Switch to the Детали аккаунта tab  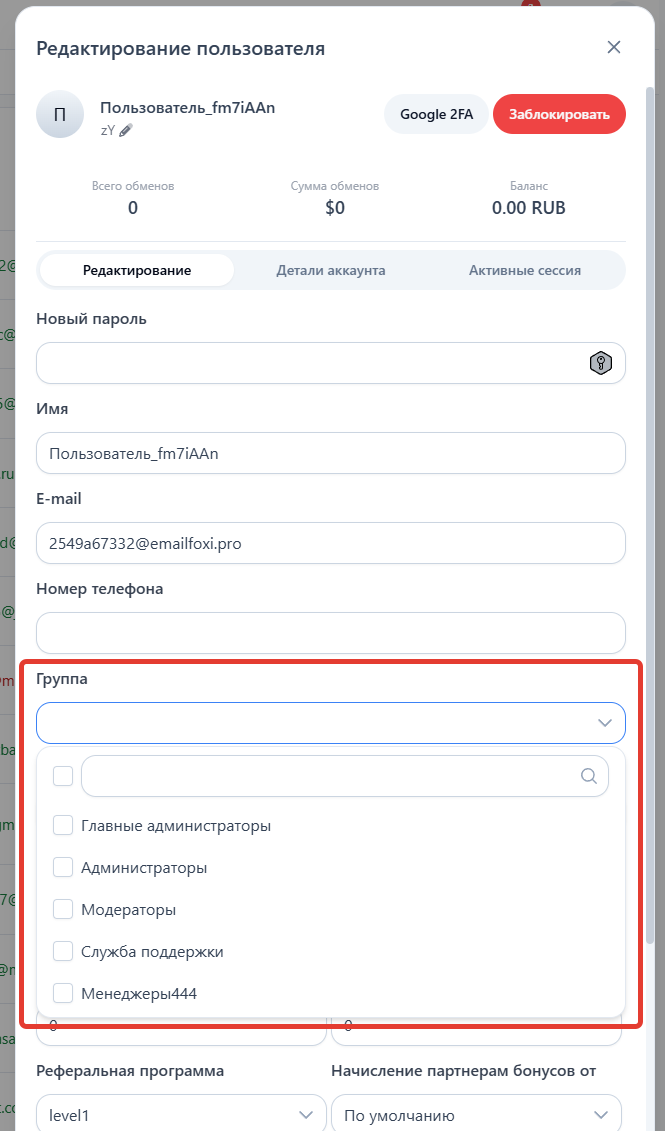(331, 270)
